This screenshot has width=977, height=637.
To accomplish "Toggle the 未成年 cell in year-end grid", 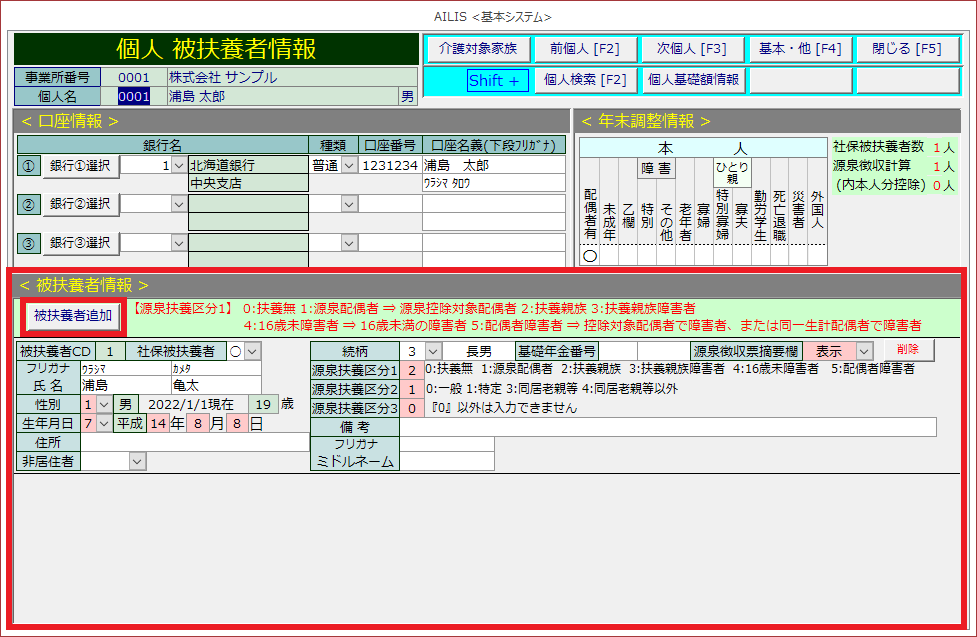I will tap(609, 255).
